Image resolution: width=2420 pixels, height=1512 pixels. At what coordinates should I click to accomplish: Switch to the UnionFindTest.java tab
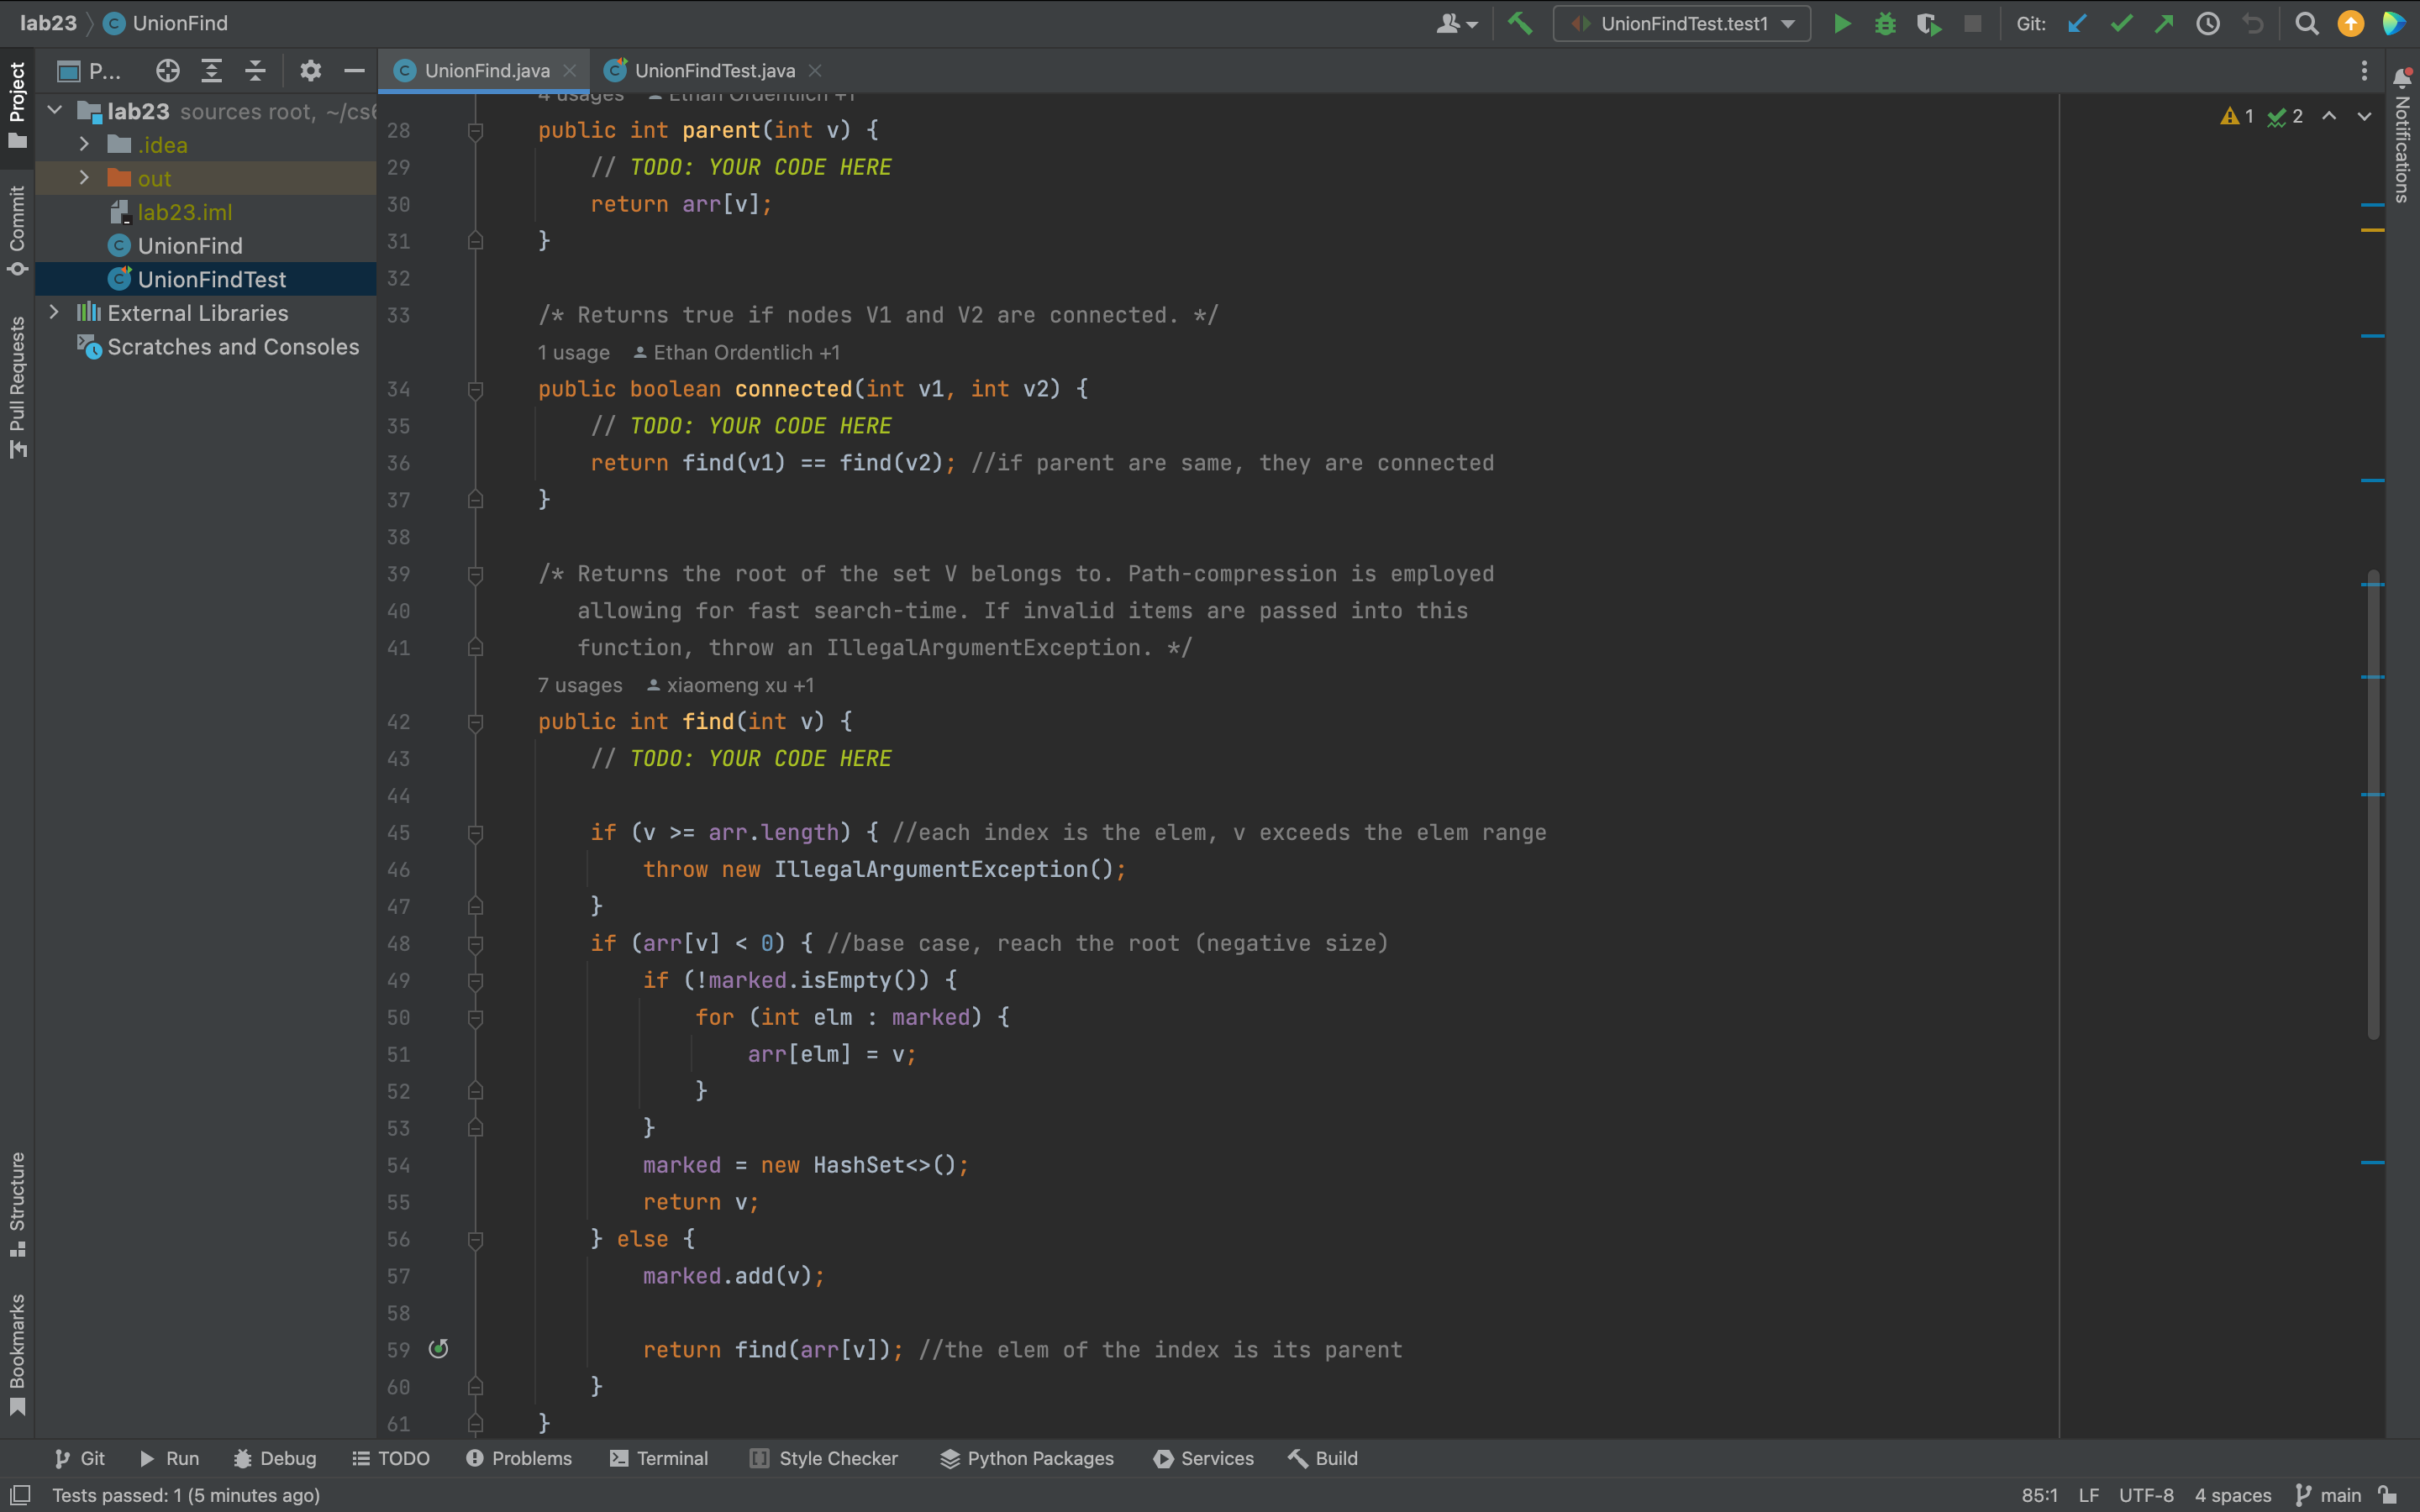pos(713,70)
